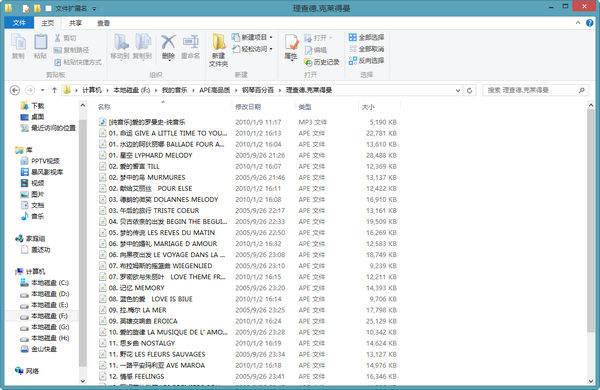Click Paste shortcut (粘贴快捷方式) in ribbon
The image size is (600, 390).
point(78,62)
